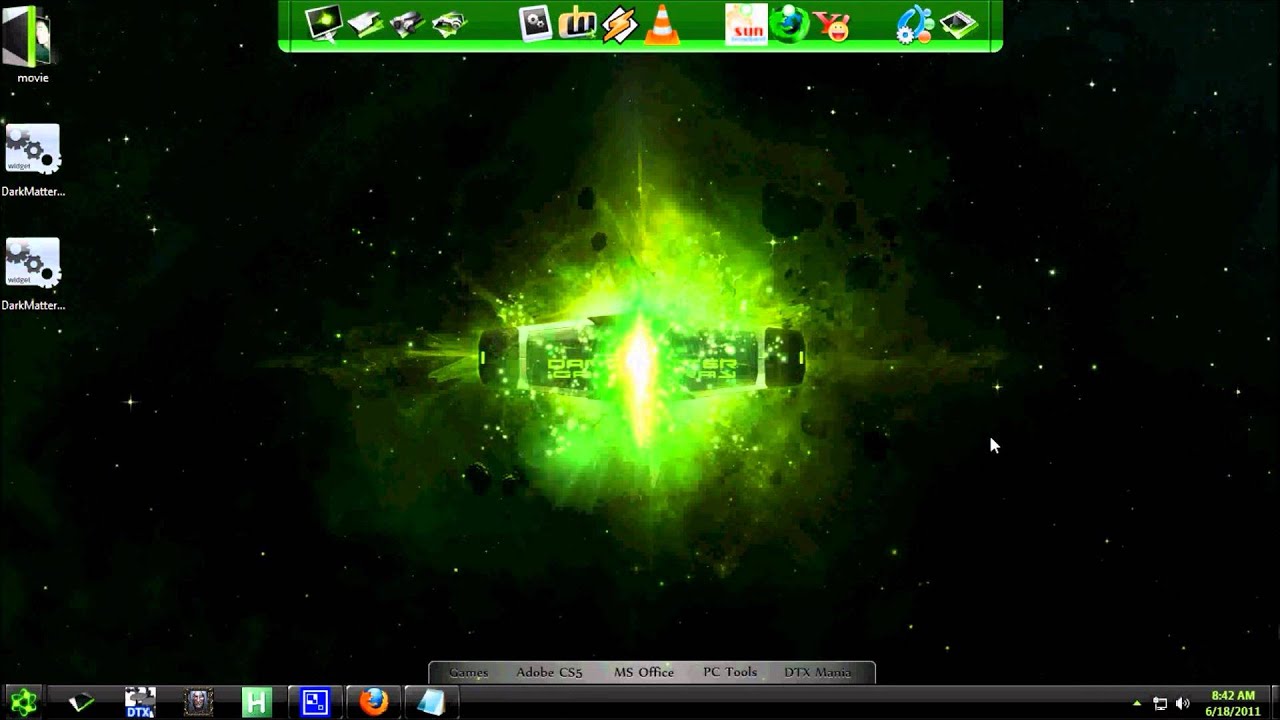The width and height of the screenshot is (1280, 720).
Task: Open the video camera folder icon in dock
Action: pos(408,24)
